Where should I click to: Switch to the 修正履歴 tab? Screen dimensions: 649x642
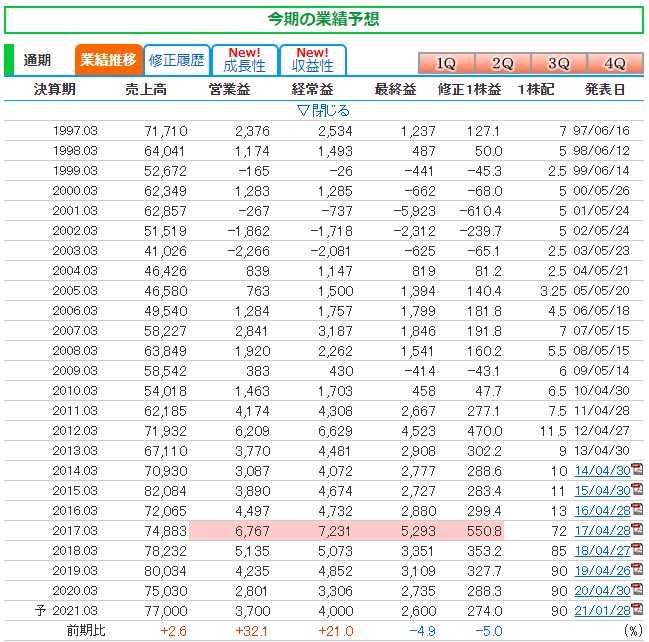point(175,60)
